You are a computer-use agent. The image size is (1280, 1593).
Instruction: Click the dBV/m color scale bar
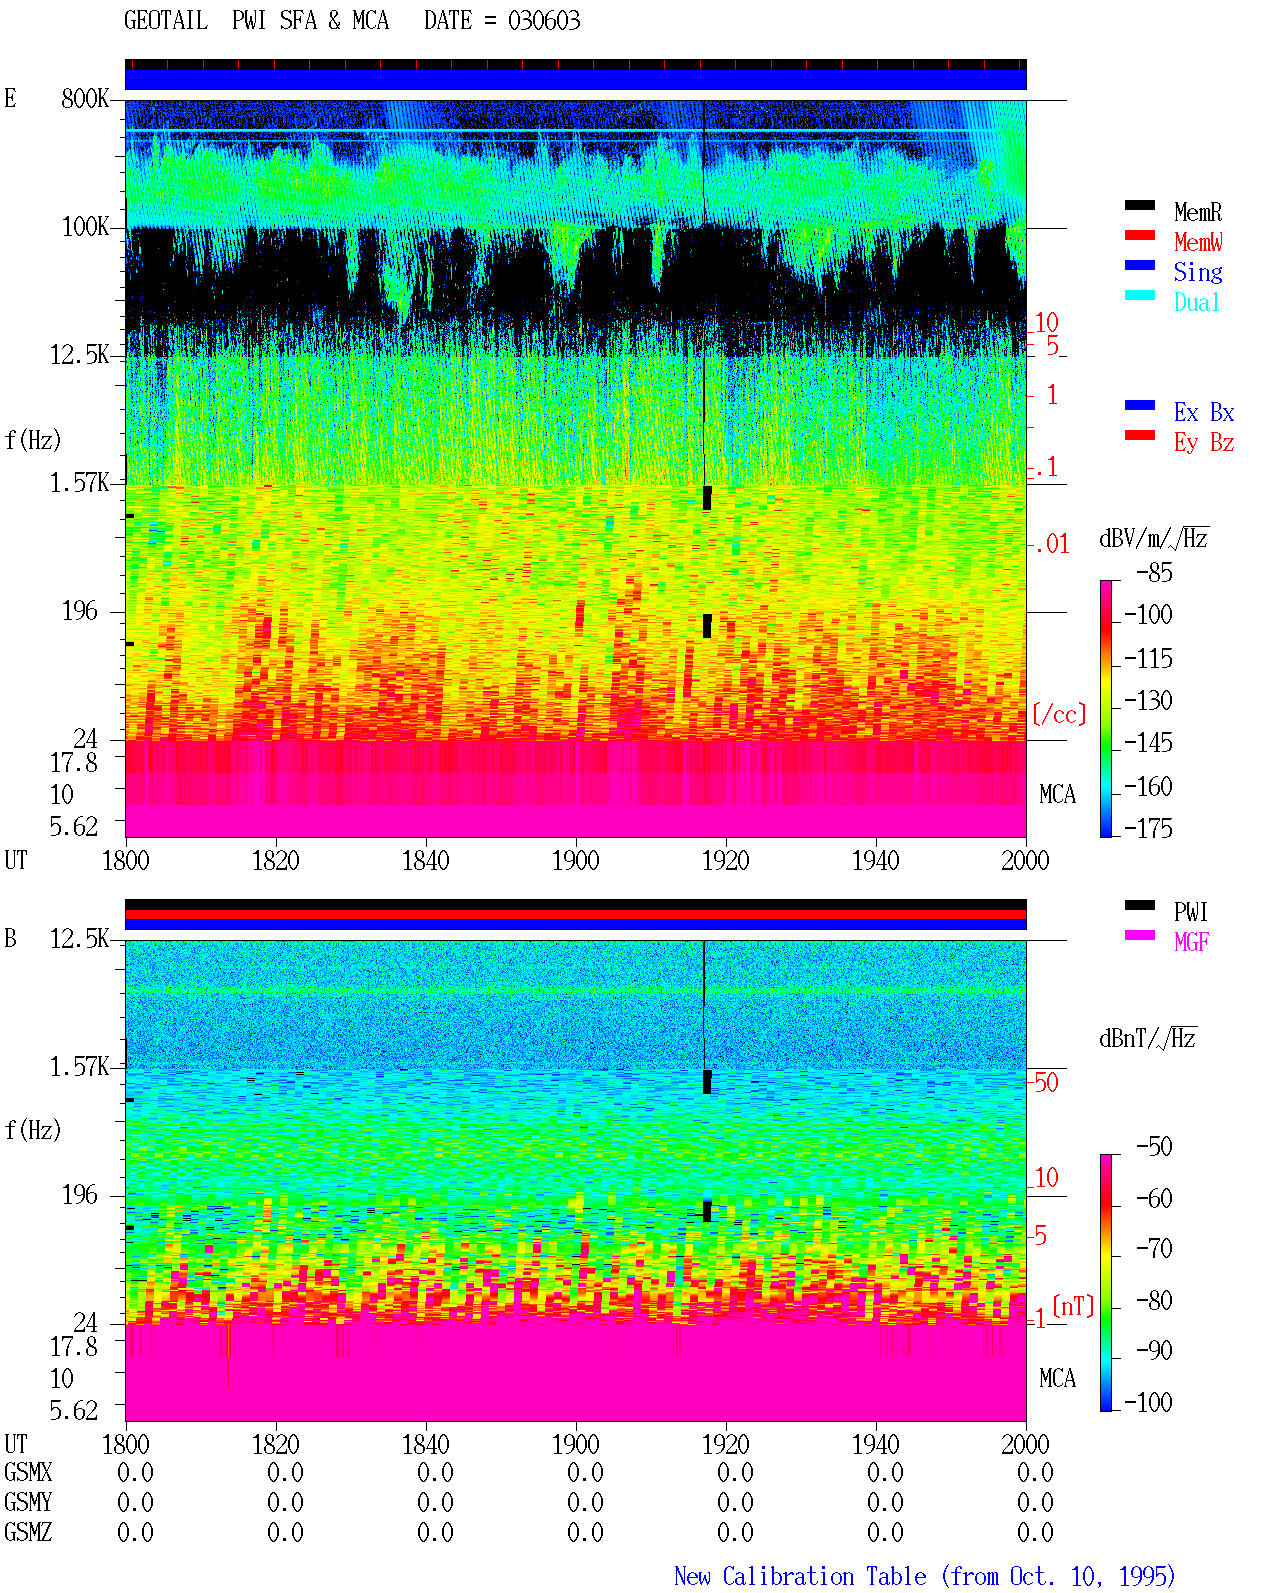(1106, 708)
